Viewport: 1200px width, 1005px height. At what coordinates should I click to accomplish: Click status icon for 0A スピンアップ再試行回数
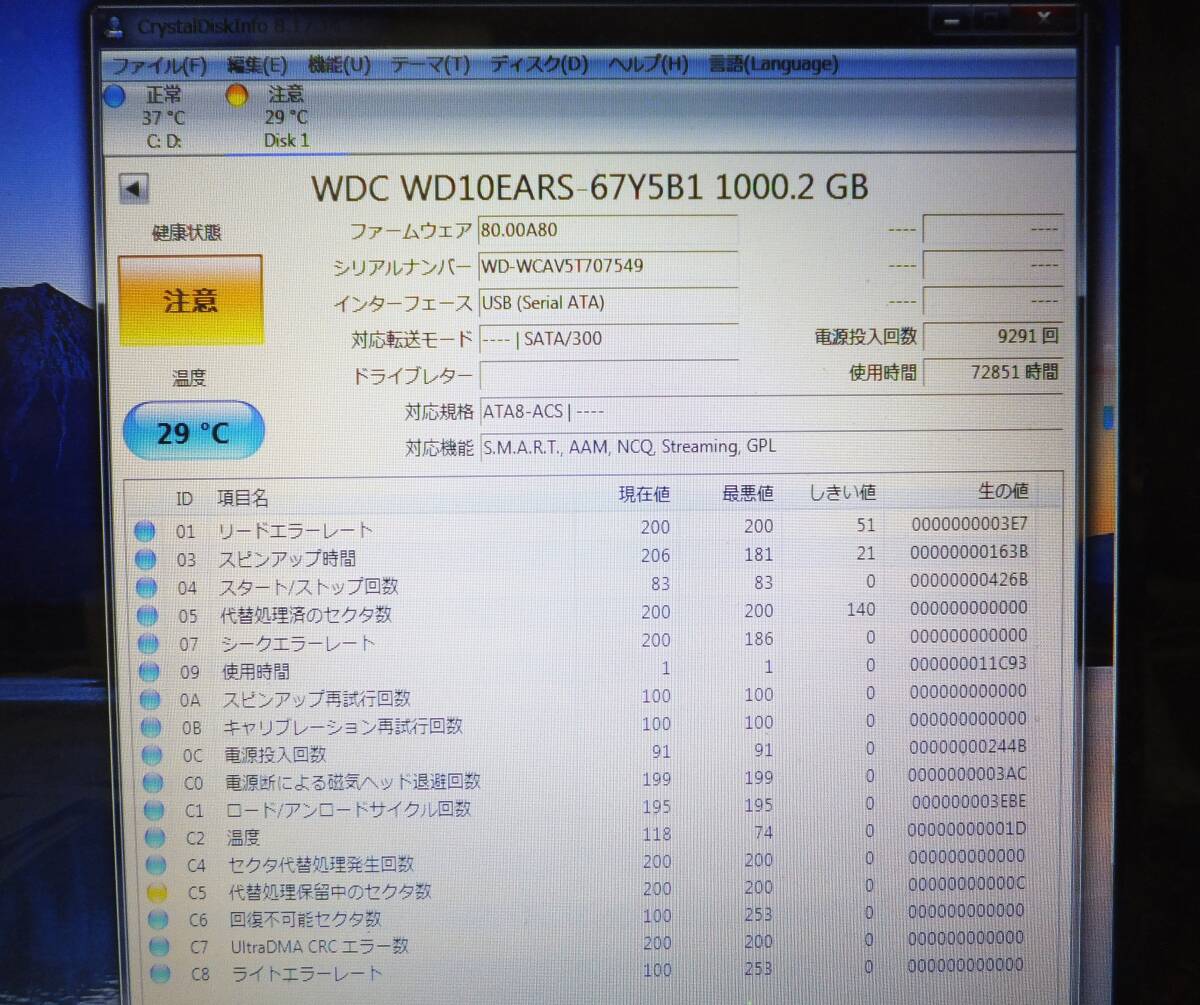point(150,699)
